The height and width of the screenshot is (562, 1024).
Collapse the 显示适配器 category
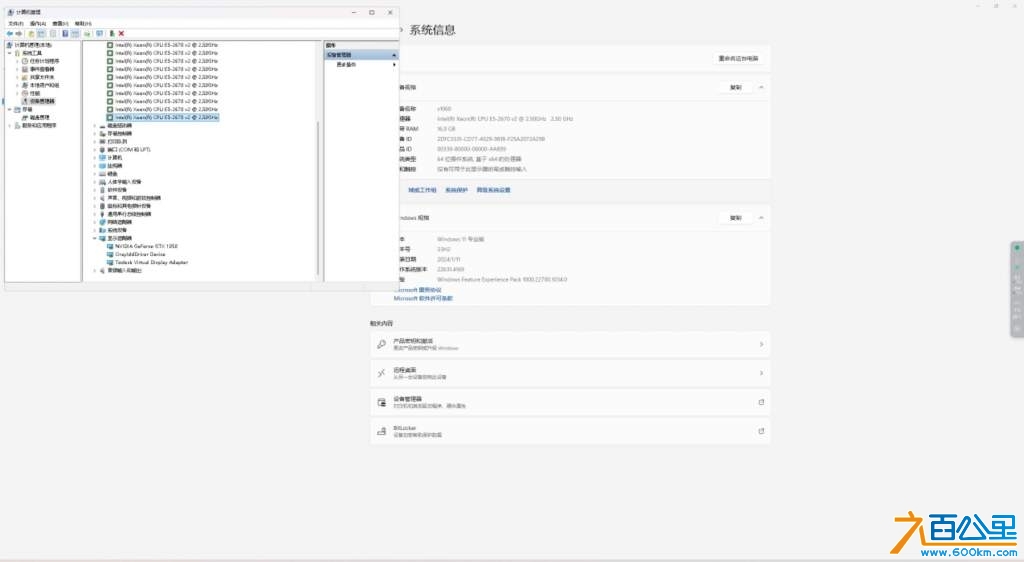pyautogui.click(x=95, y=238)
